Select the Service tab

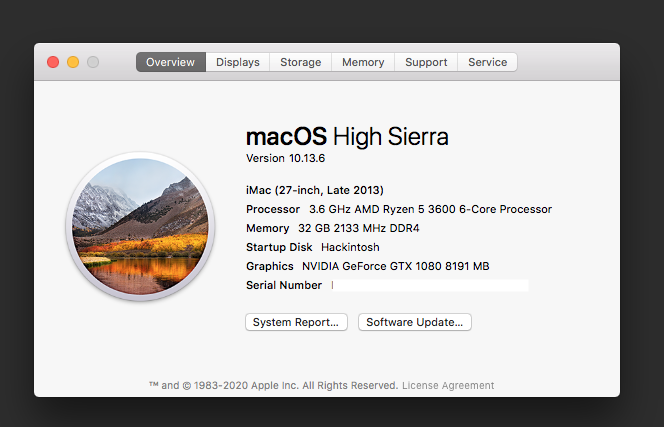tap(487, 62)
